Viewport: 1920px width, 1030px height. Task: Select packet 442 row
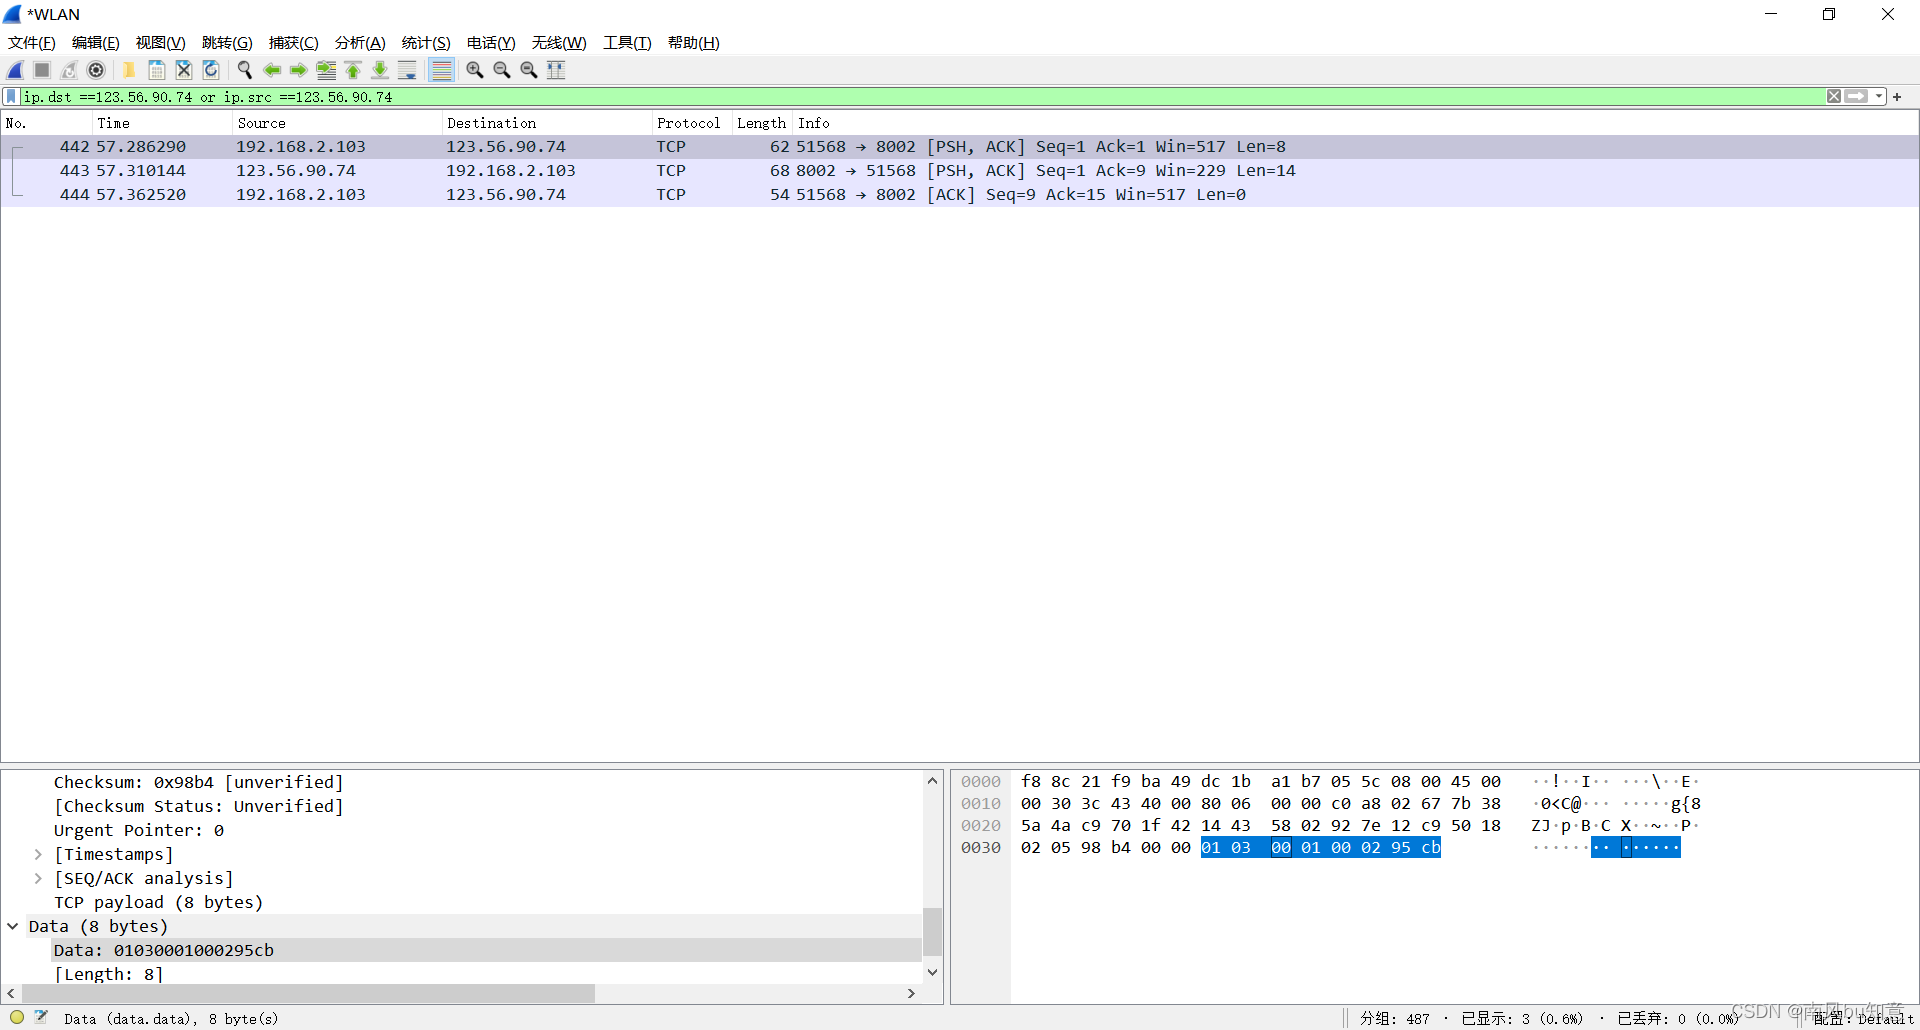[x=960, y=147]
